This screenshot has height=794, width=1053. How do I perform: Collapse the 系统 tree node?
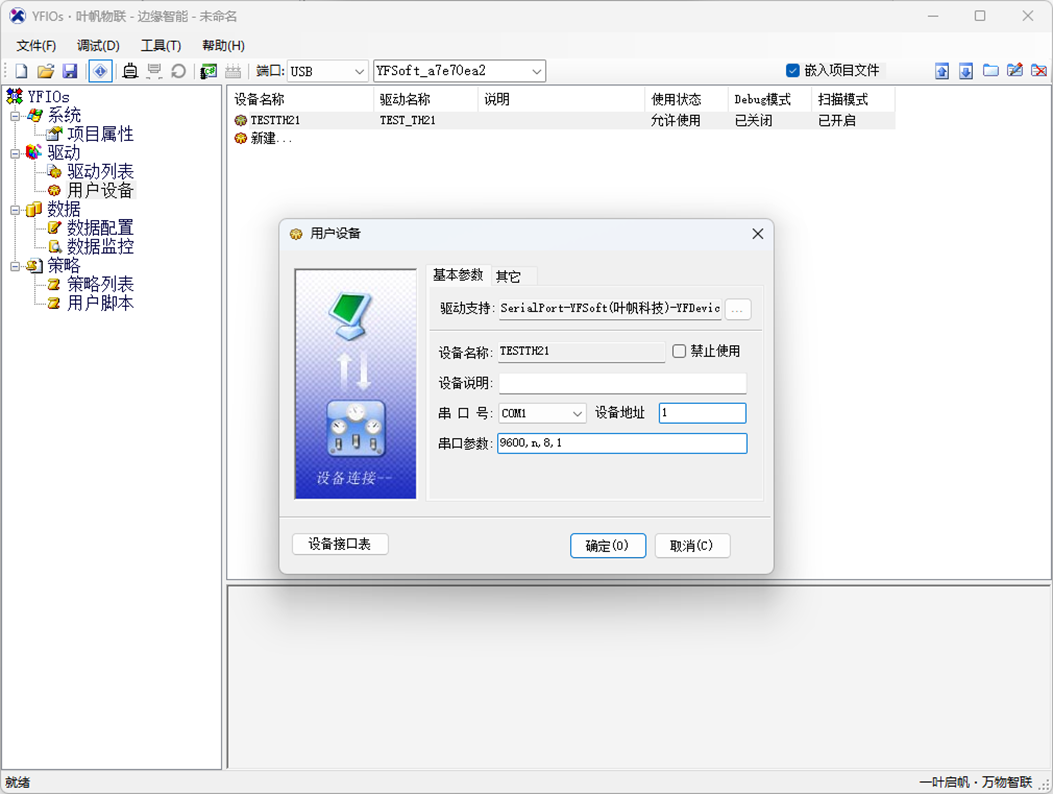15,116
